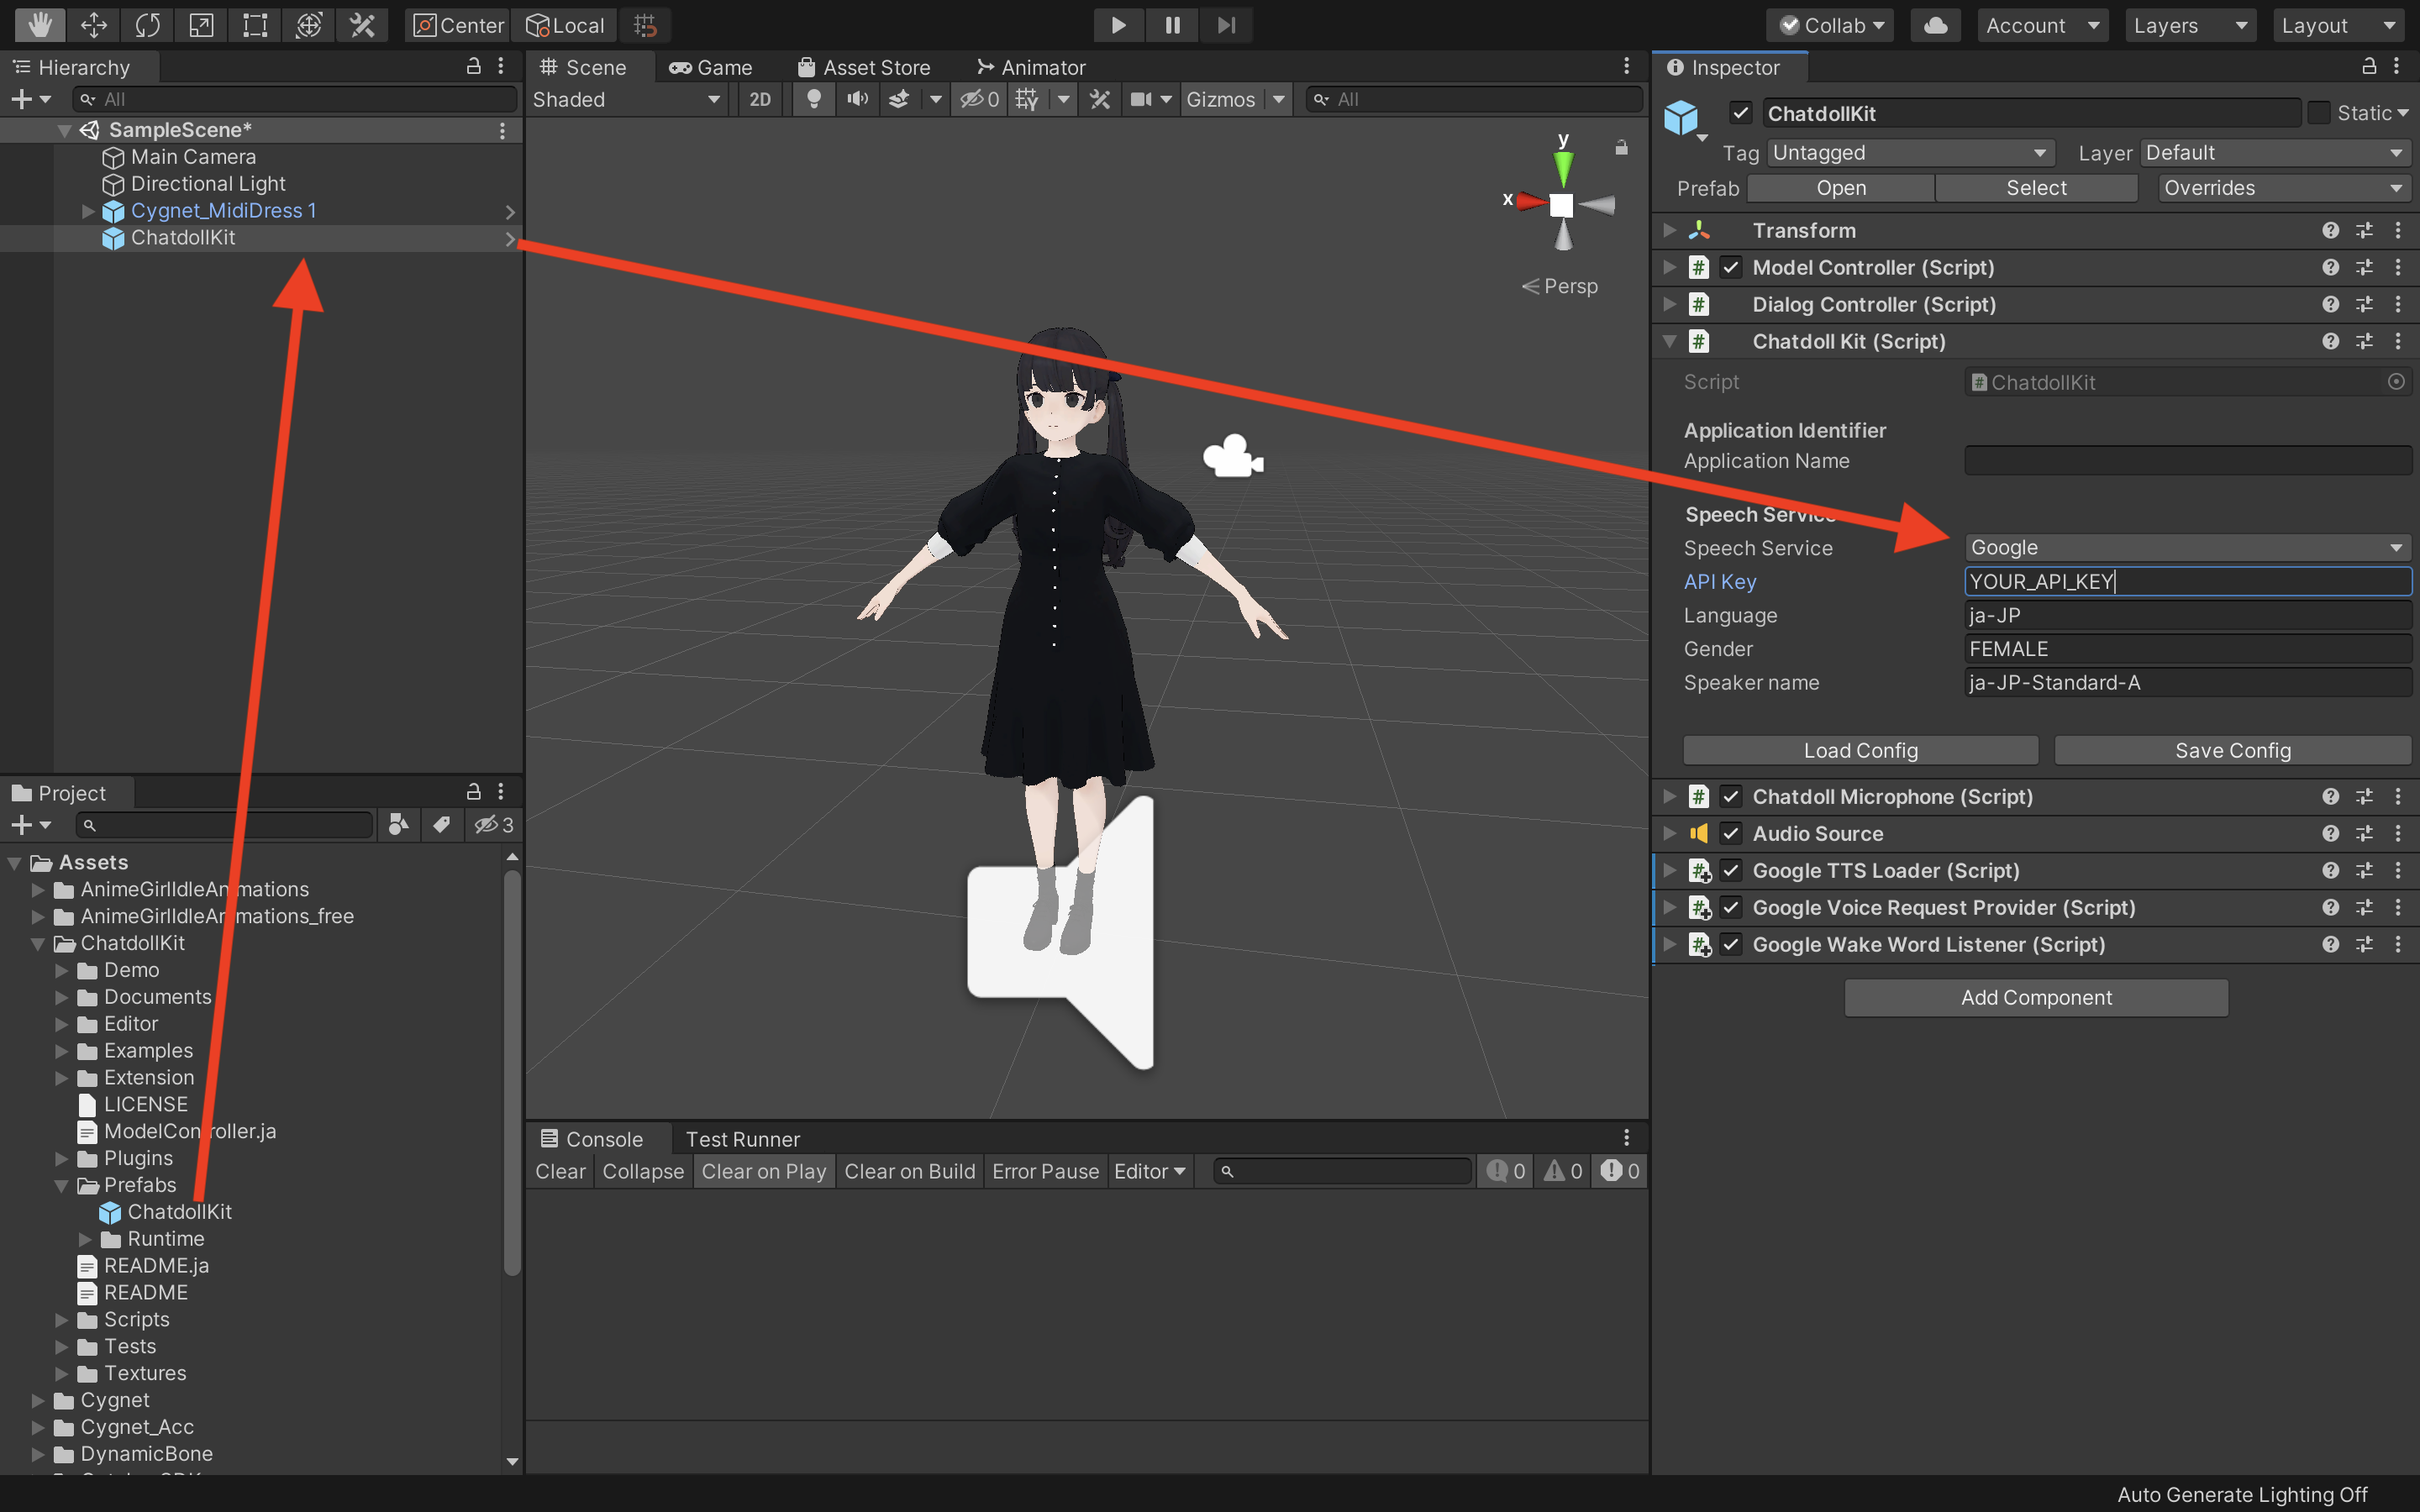Toggle 2D view mode
Image resolution: width=2420 pixels, height=1512 pixels.
(760, 99)
